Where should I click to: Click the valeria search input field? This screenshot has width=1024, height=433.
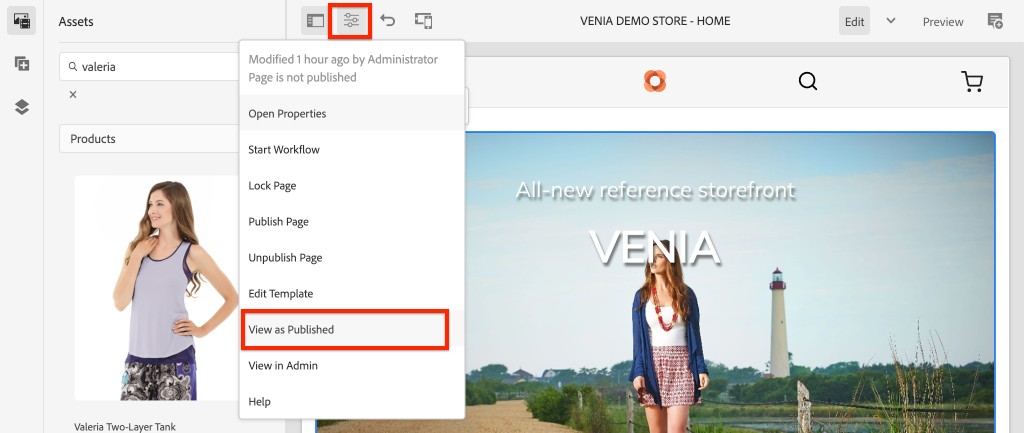(x=149, y=67)
